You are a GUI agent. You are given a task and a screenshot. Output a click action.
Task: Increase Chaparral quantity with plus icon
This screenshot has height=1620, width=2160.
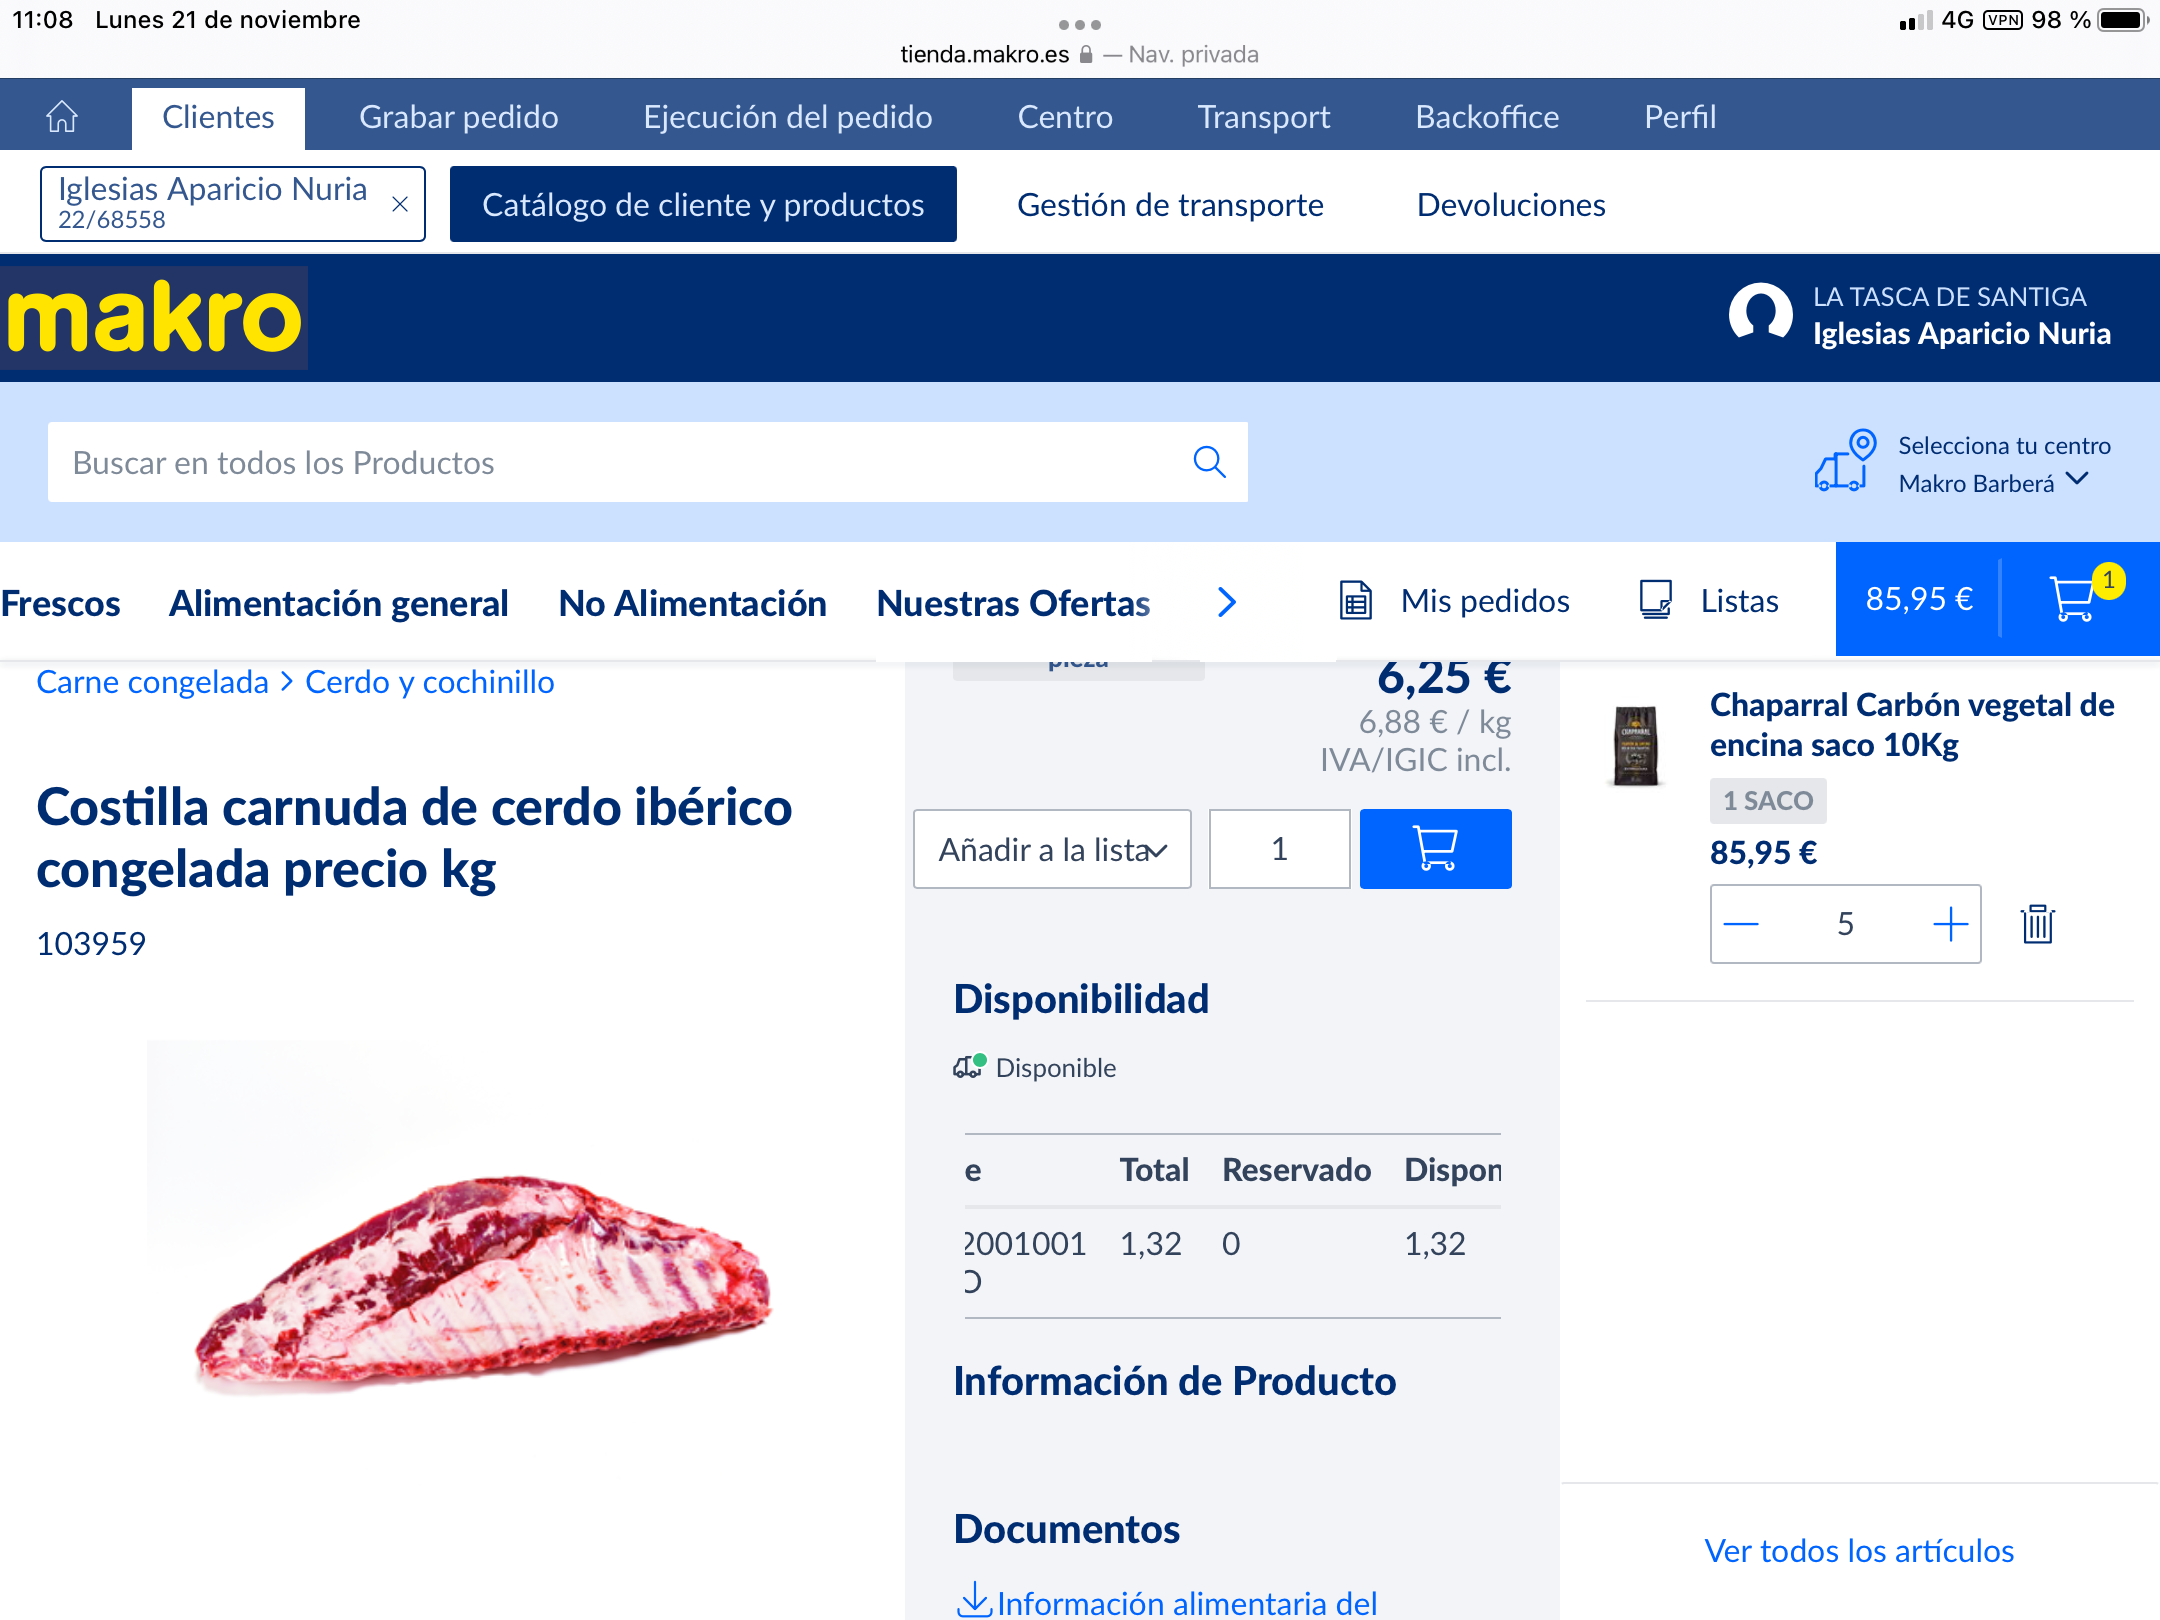pyautogui.click(x=1950, y=924)
